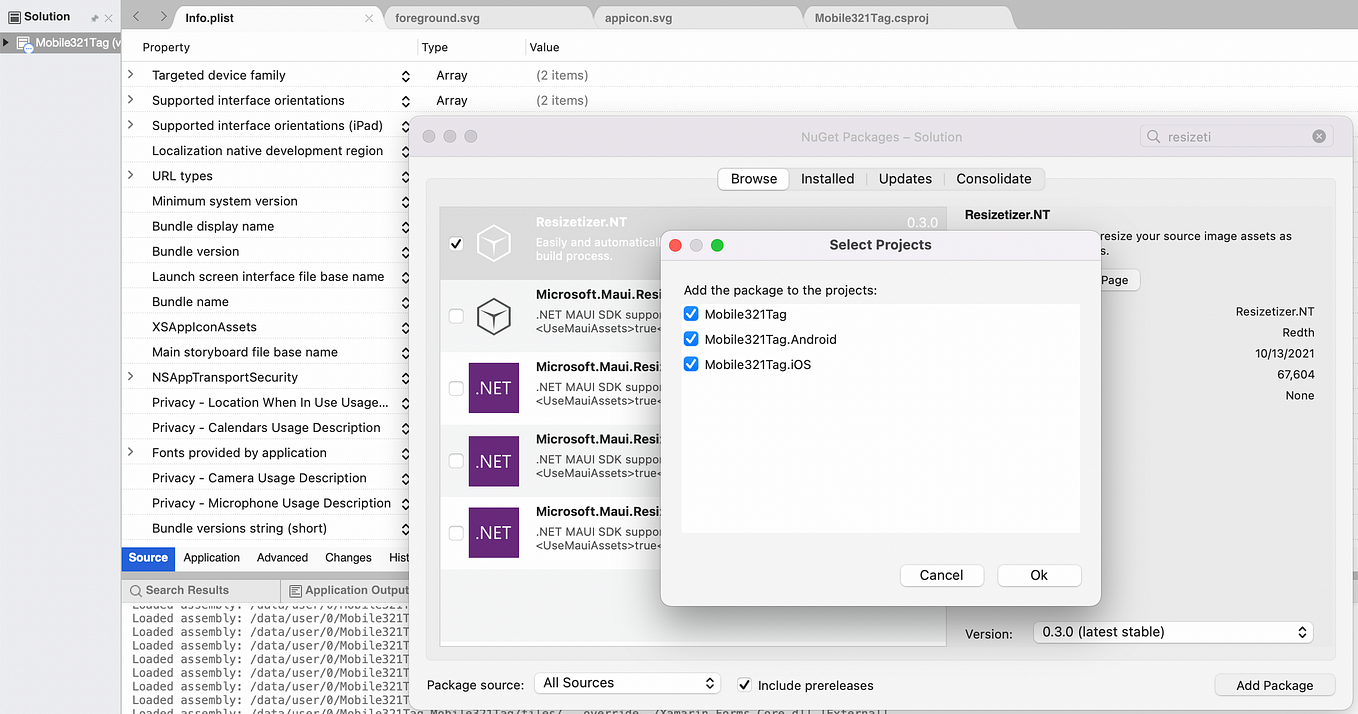Click the second unchecked cube package icon
Viewport: 1358px width, 714px height.
(494, 316)
